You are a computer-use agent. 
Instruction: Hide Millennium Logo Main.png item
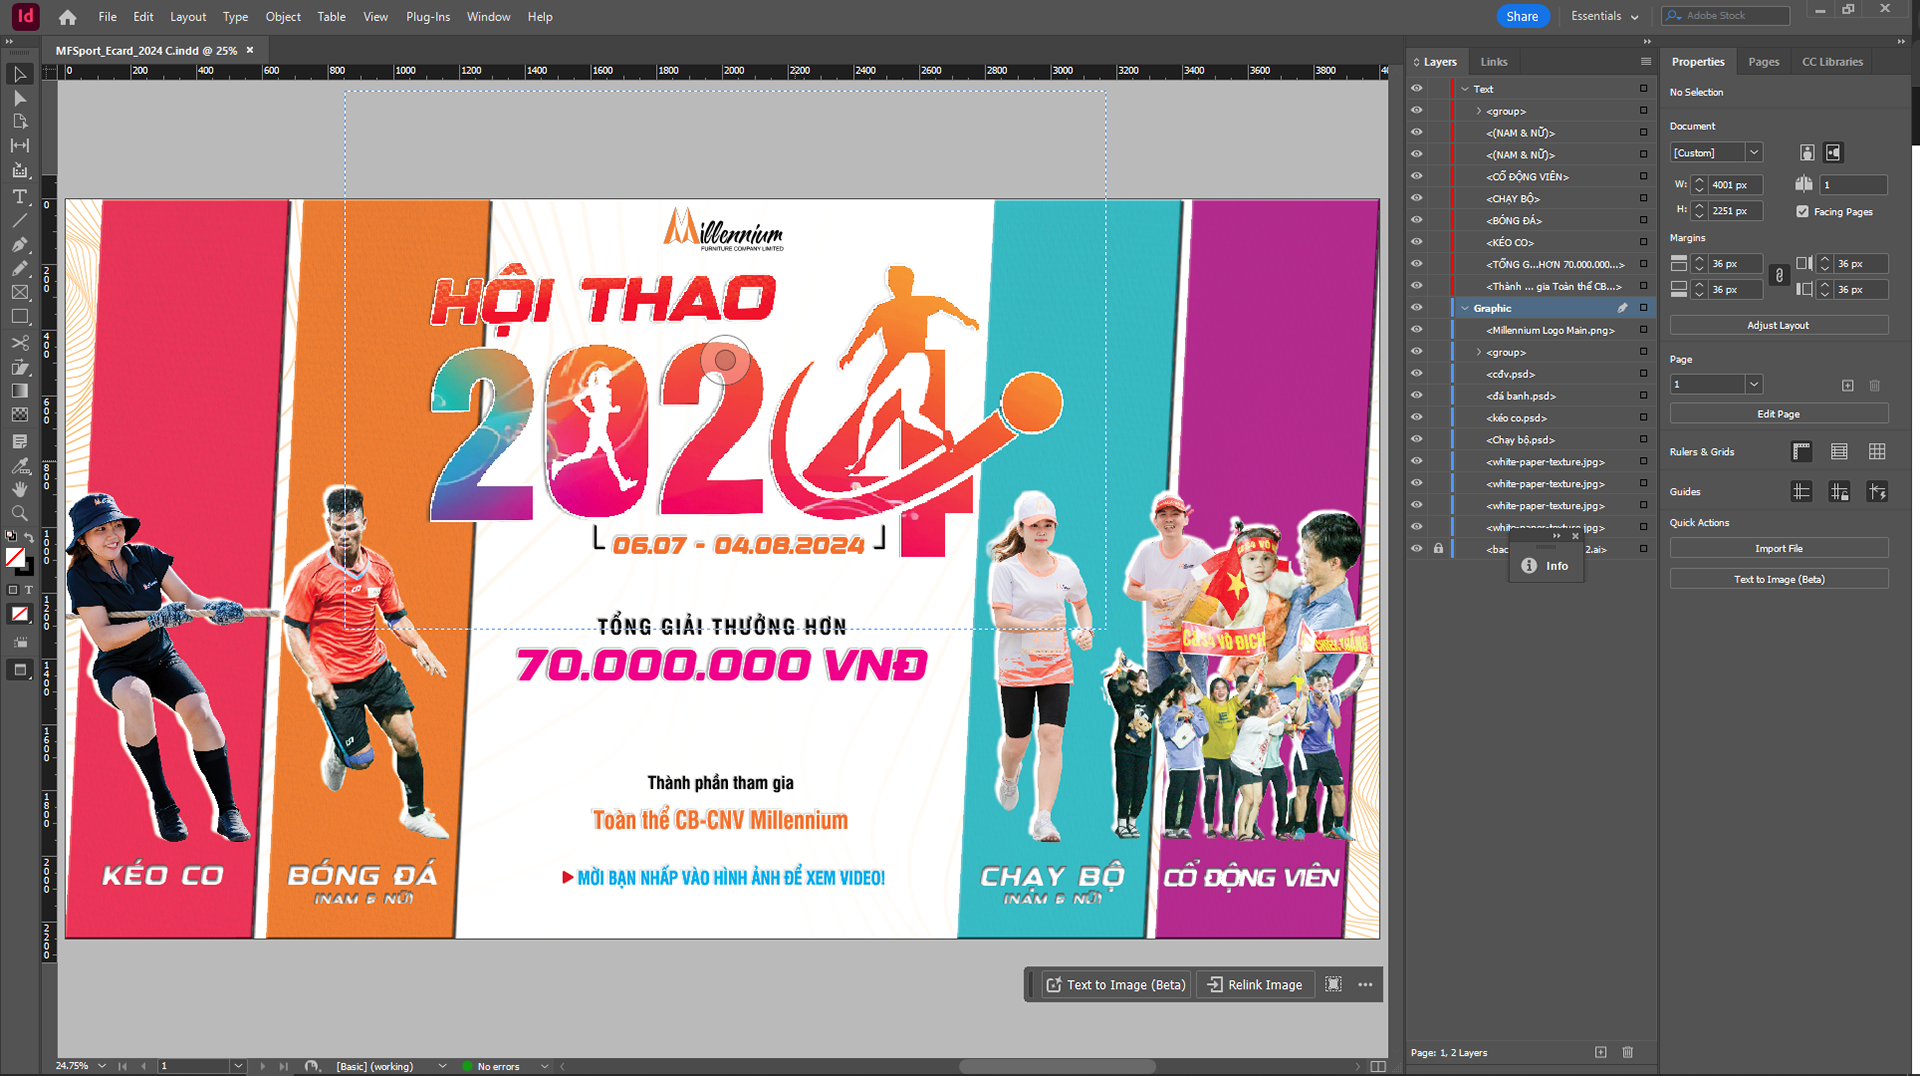tap(1417, 330)
